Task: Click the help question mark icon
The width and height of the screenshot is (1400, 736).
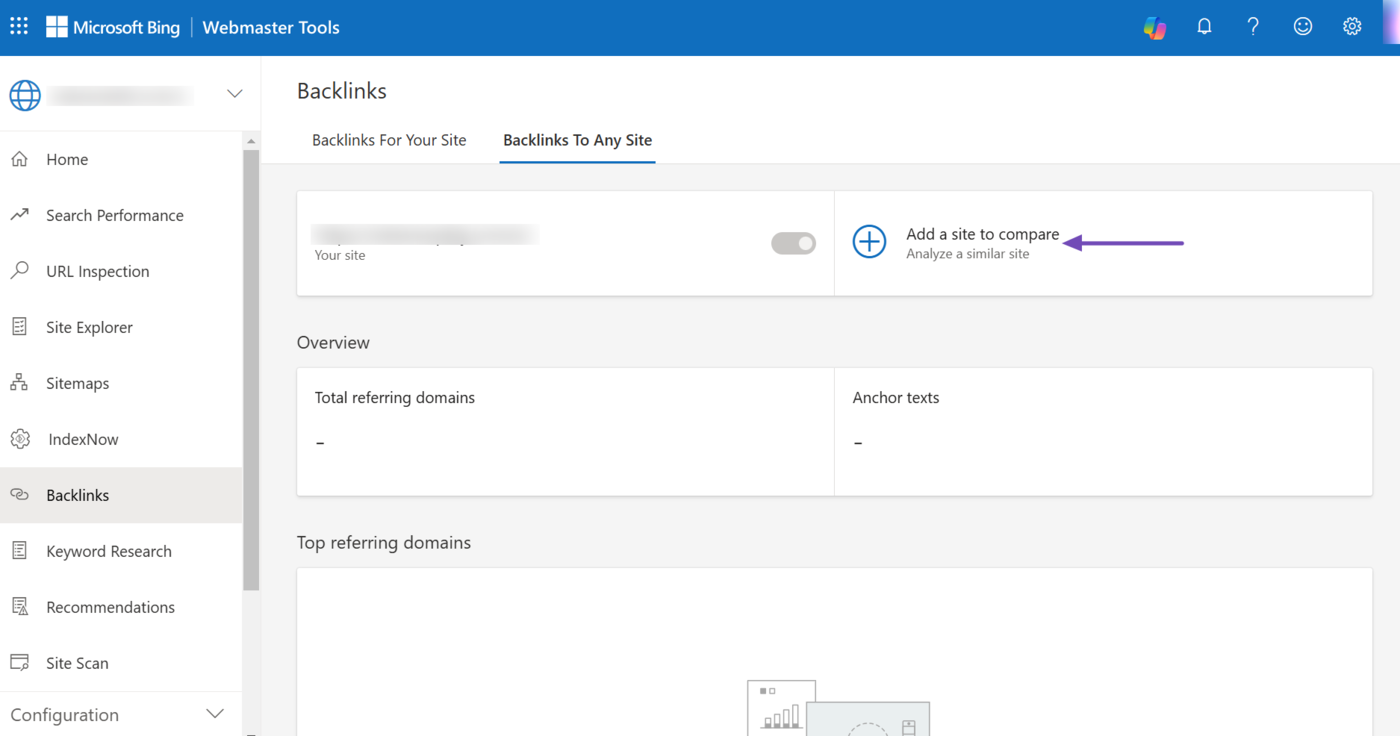Action: coord(1253,27)
